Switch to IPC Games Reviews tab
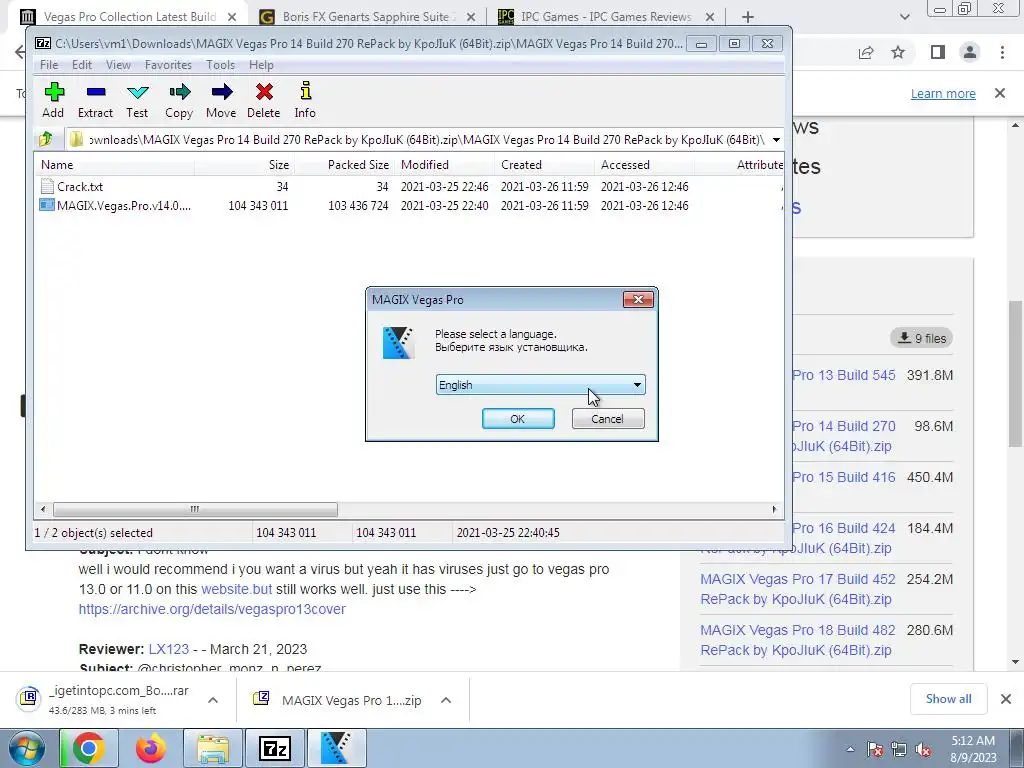The image size is (1024, 768). (606, 17)
